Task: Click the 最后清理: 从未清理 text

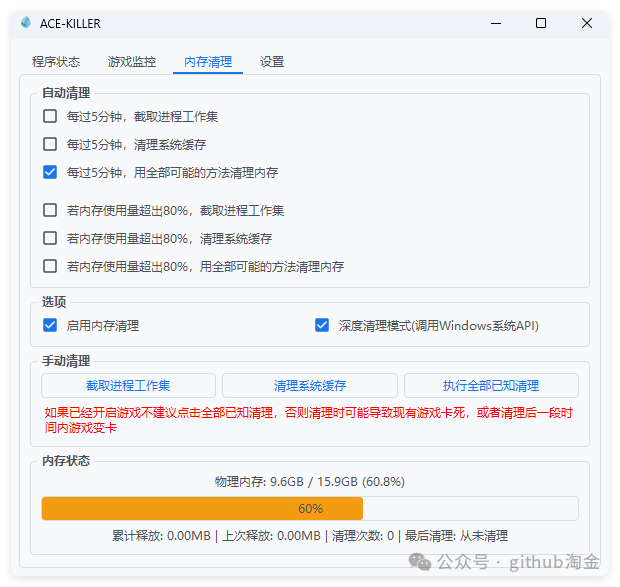Action: (456, 536)
